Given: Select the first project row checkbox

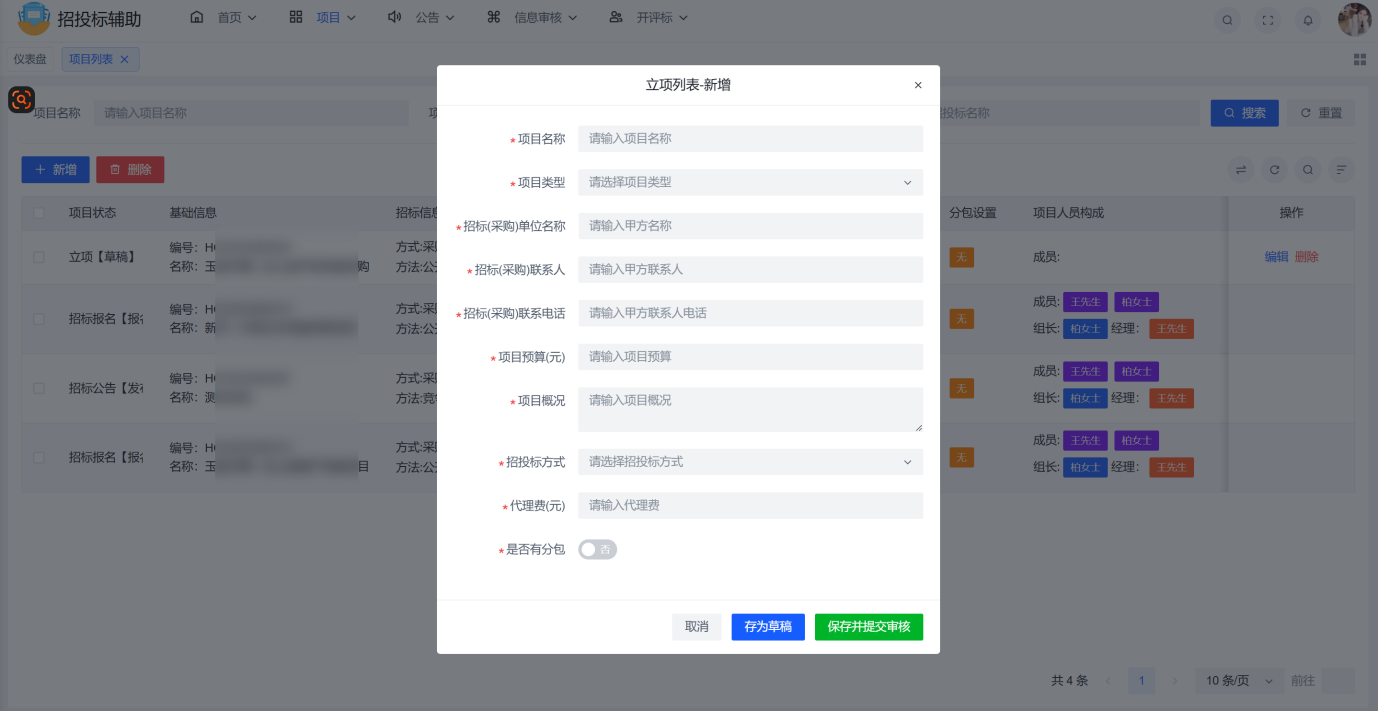Looking at the screenshot, I should (x=37, y=257).
